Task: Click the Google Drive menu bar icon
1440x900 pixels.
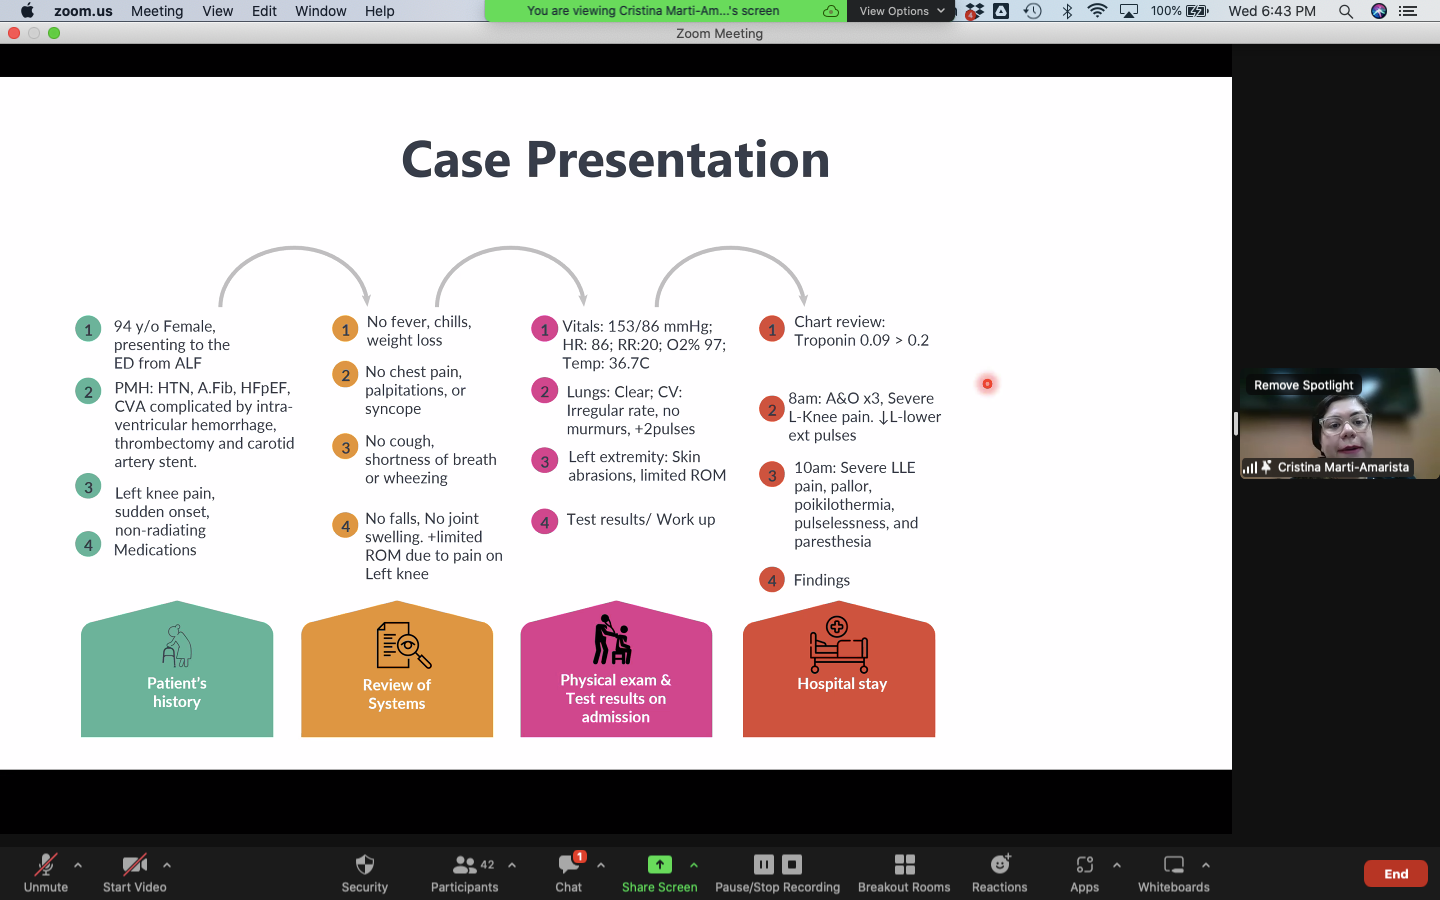Action: [1001, 11]
